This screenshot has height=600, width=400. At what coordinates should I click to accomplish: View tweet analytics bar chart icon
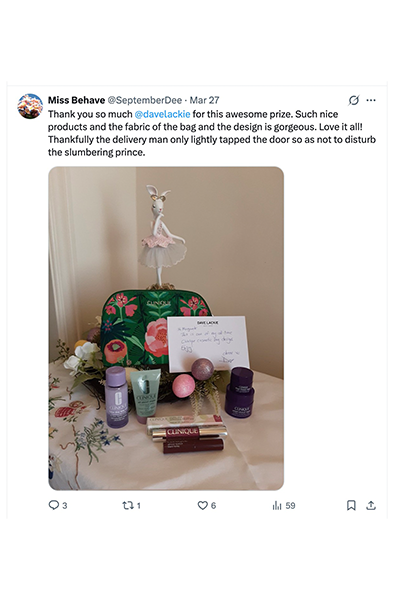click(277, 505)
